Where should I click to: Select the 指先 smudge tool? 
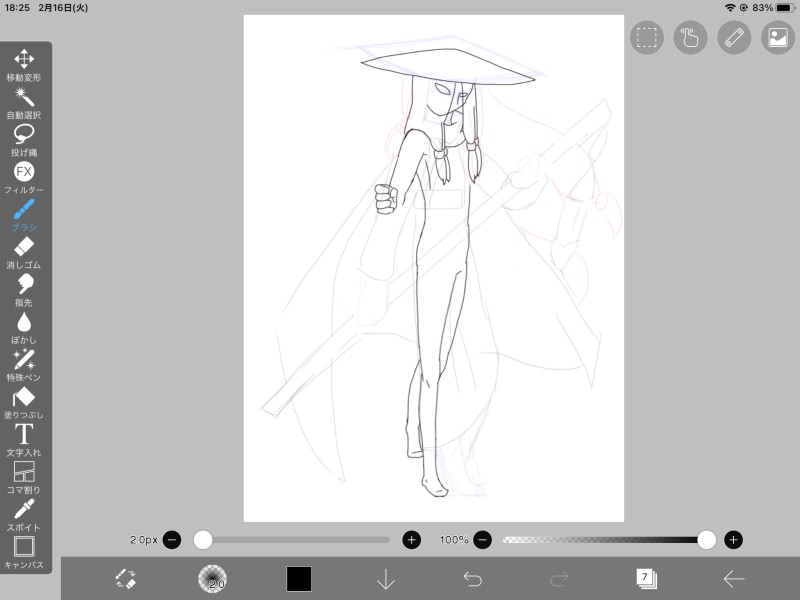(23, 290)
